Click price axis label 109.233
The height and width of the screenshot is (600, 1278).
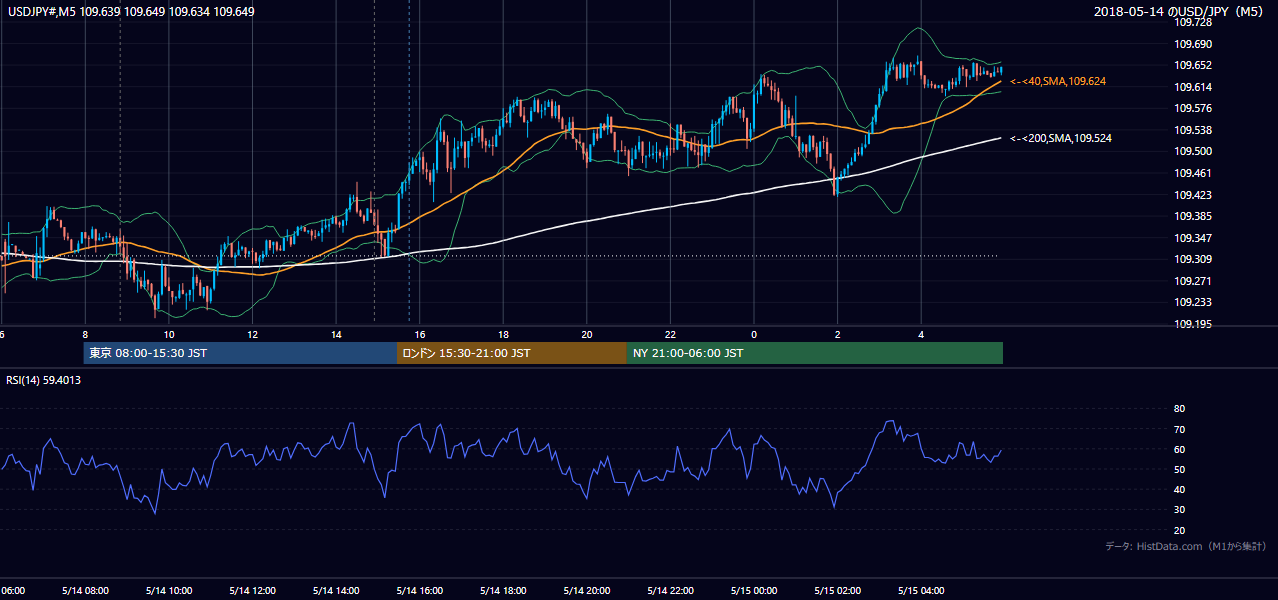point(1191,302)
